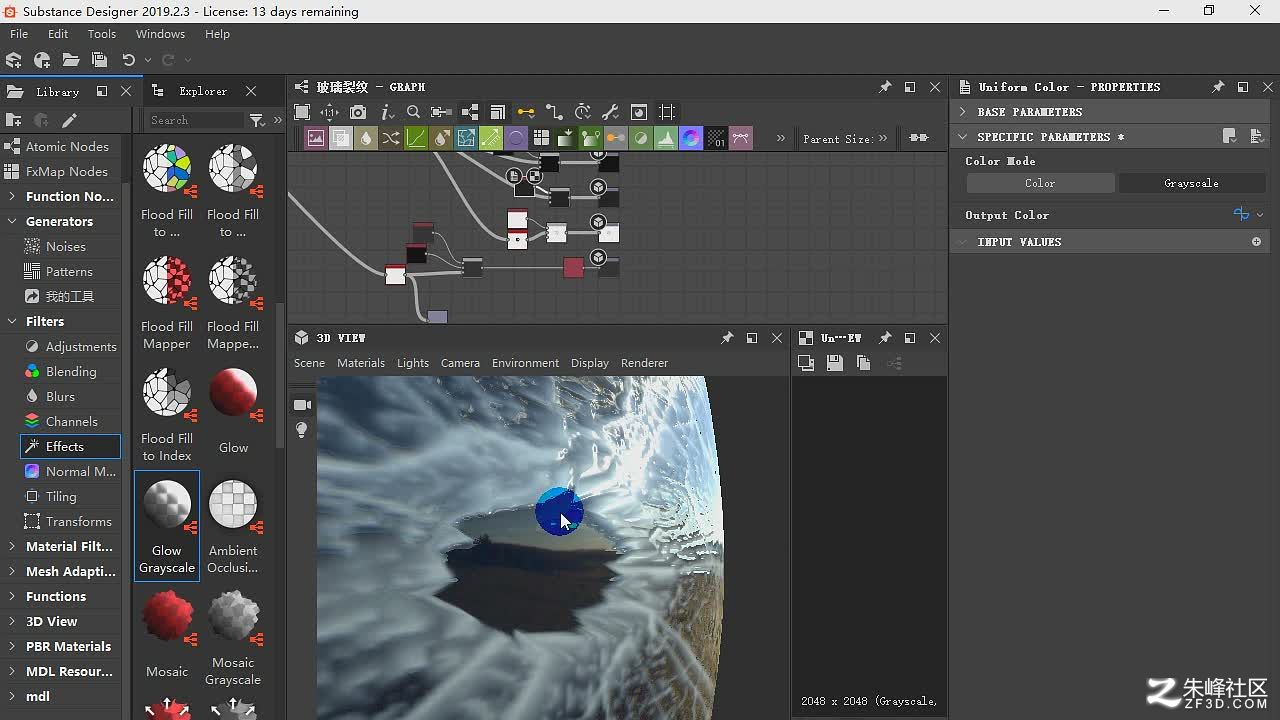Viewport: 1280px width, 720px height.
Task: Collapse Specific Parameters section
Action: click(x=963, y=137)
